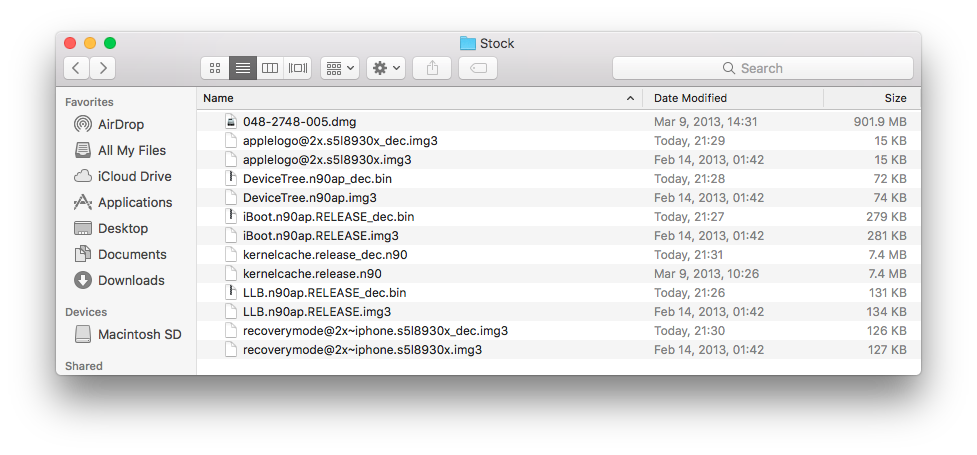Click the Edit Tags button
977x455 pixels.
coord(478,68)
